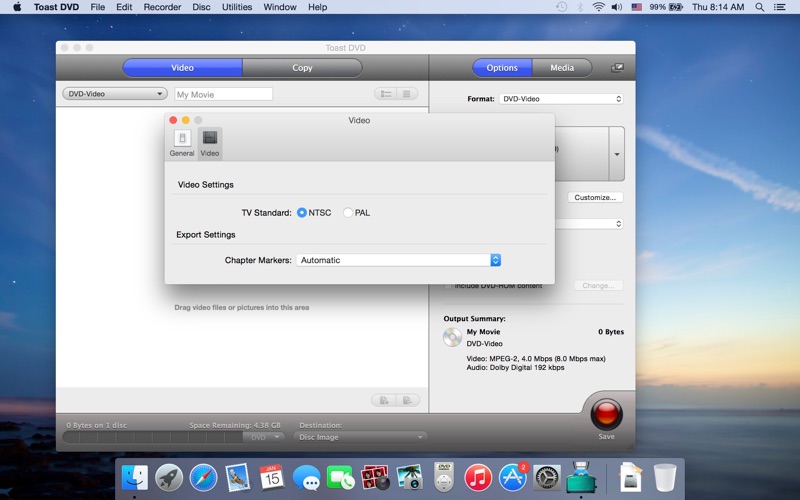
Task: Open the Toast DVD application menu
Action: click(56, 7)
